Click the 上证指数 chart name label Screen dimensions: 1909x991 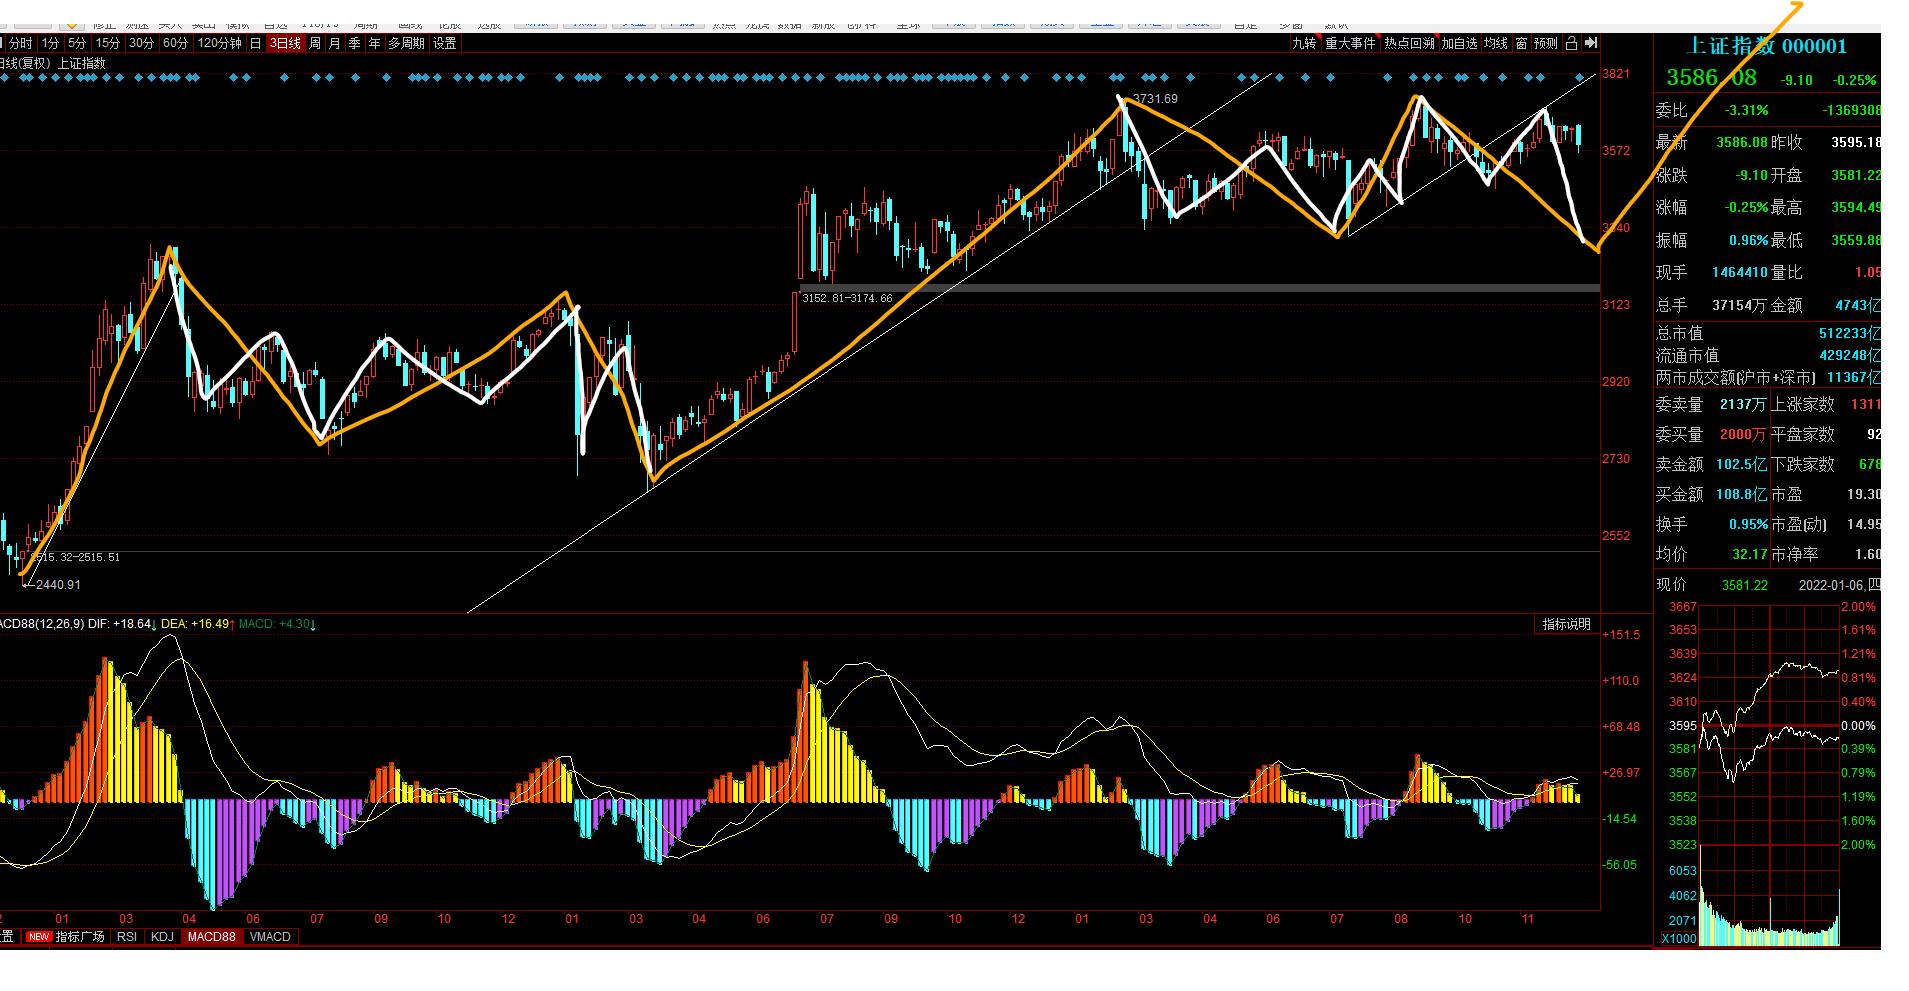click(x=82, y=63)
